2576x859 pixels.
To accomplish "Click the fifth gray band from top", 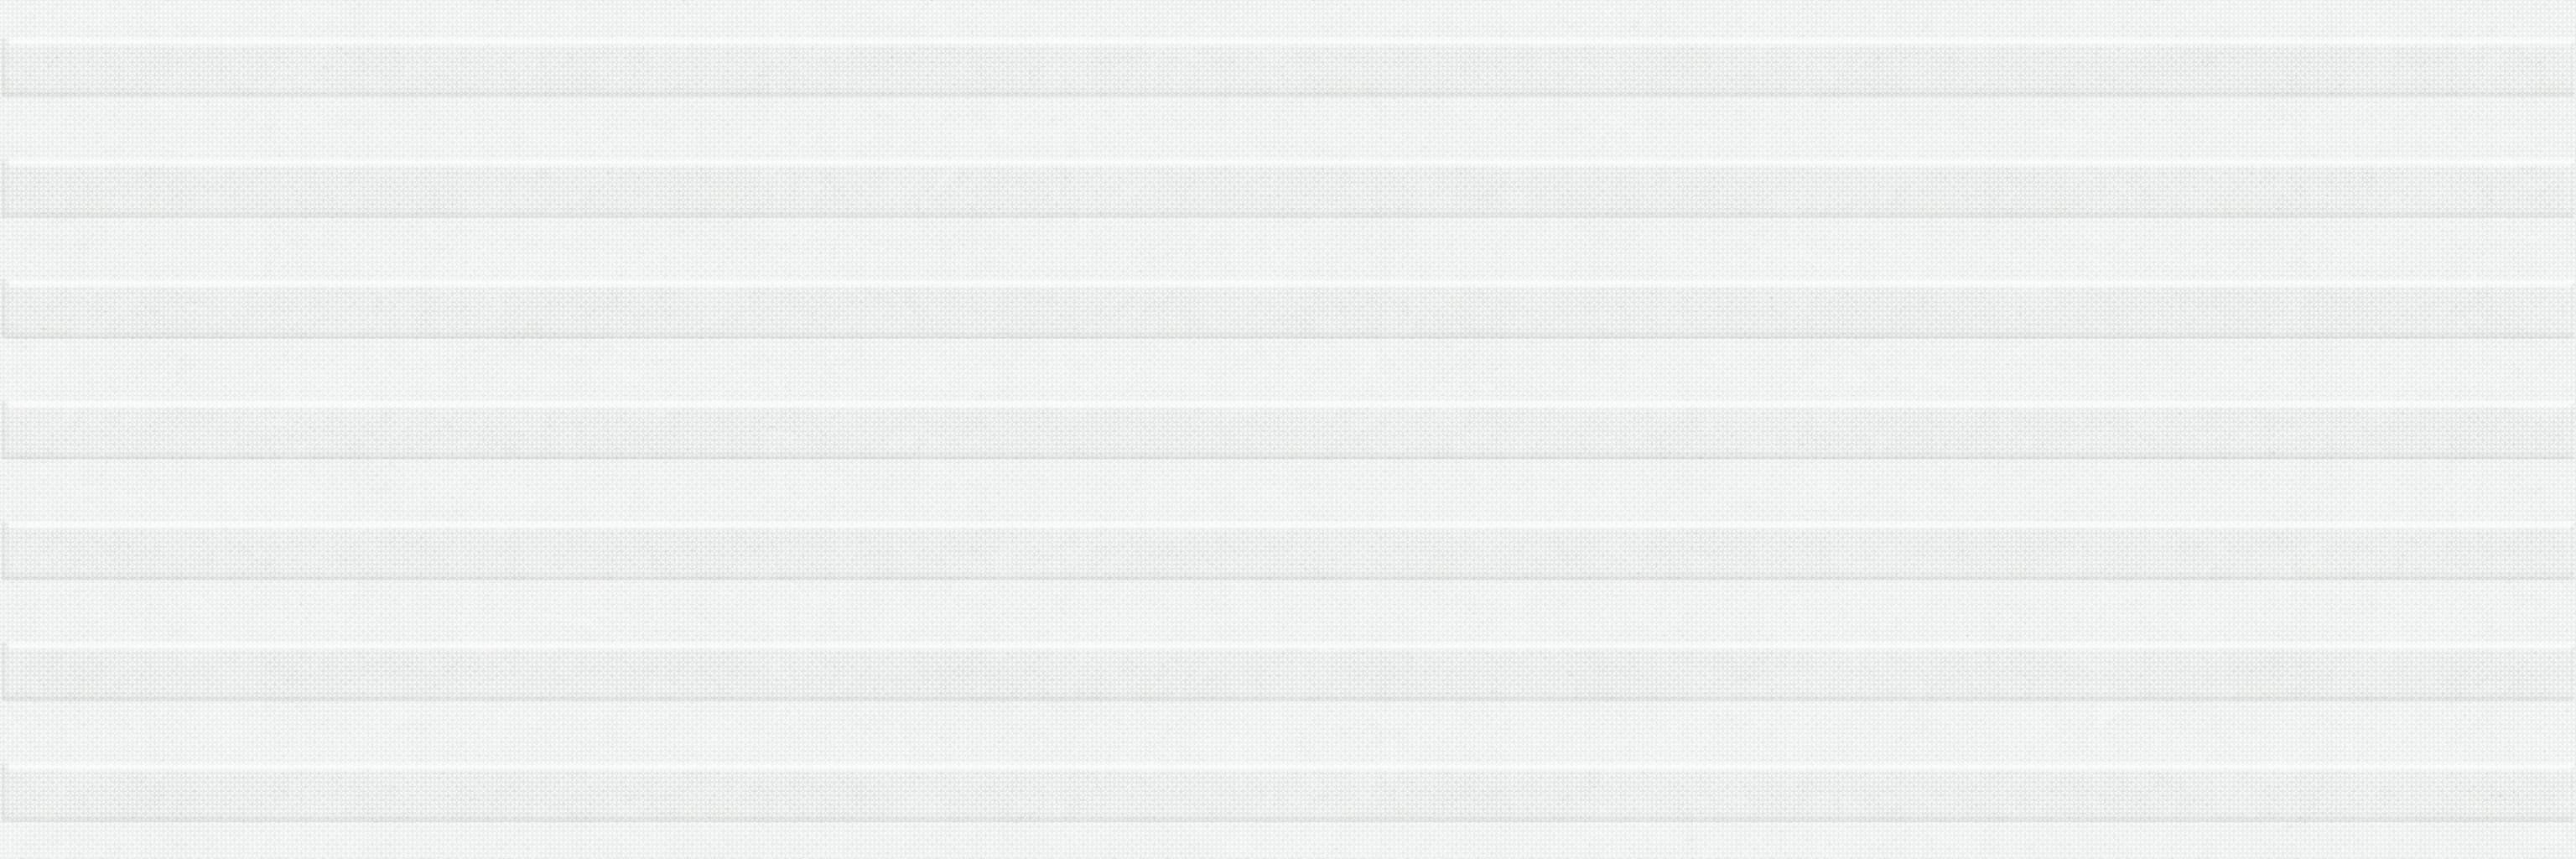I will click(x=1288, y=554).
